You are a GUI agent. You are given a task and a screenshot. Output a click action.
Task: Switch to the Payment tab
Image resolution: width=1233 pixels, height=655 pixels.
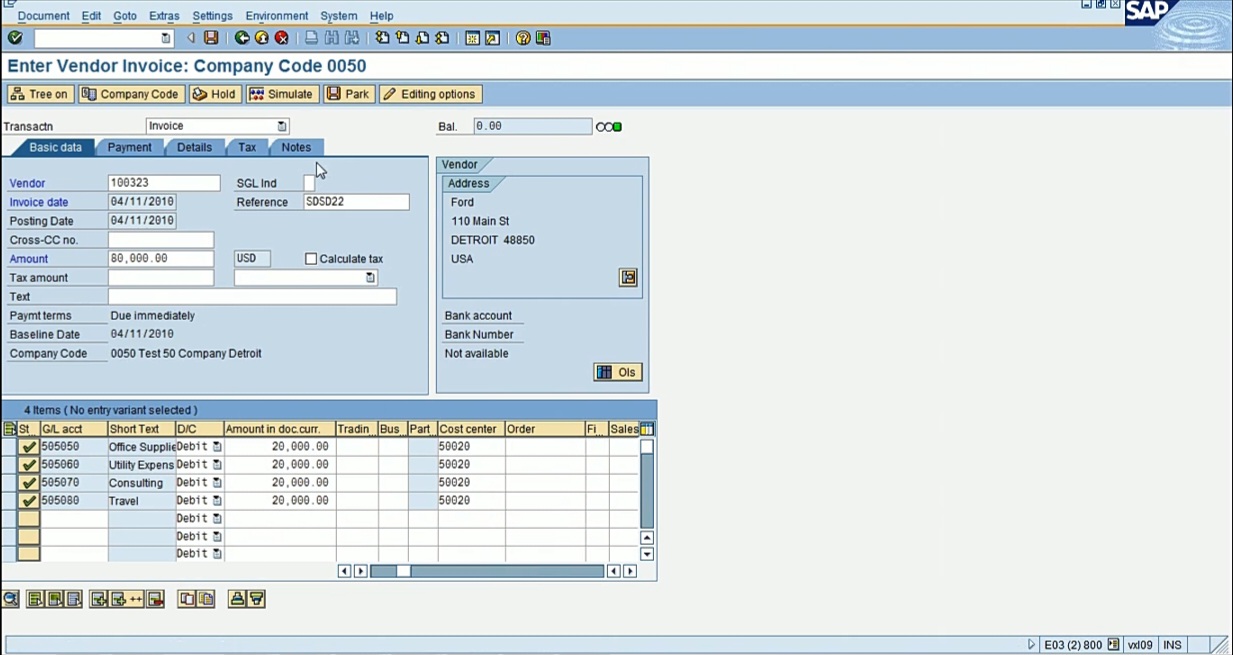click(130, 147)
